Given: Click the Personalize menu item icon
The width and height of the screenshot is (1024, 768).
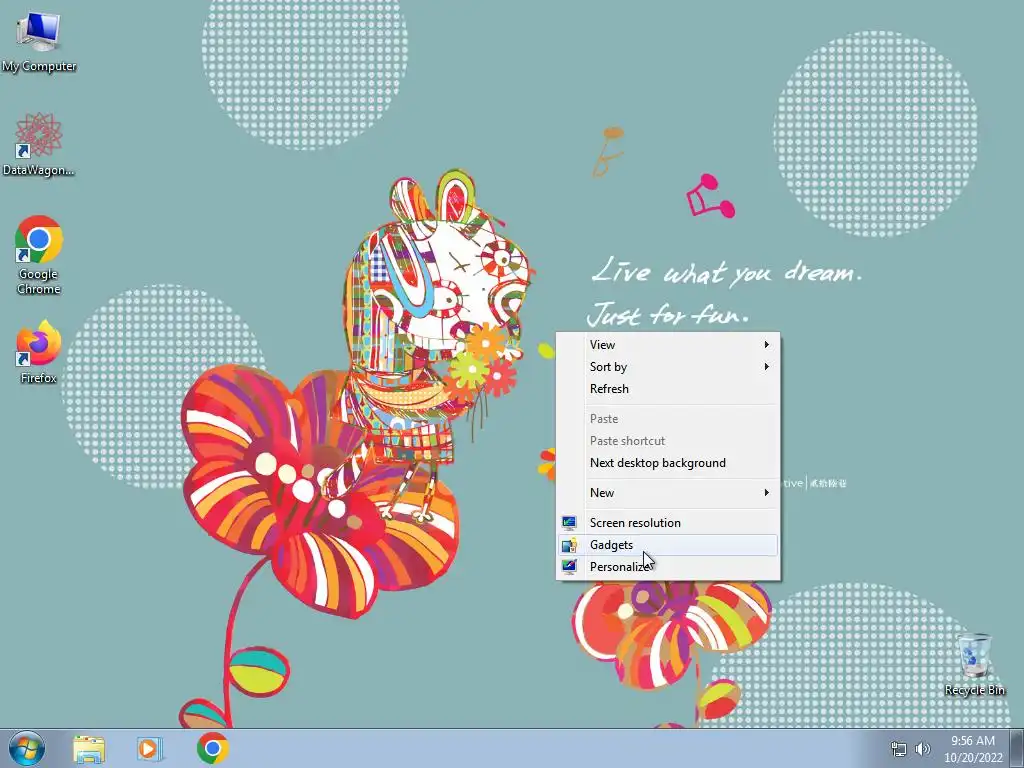Looking at the screenshot, I should tap(569, 567).
